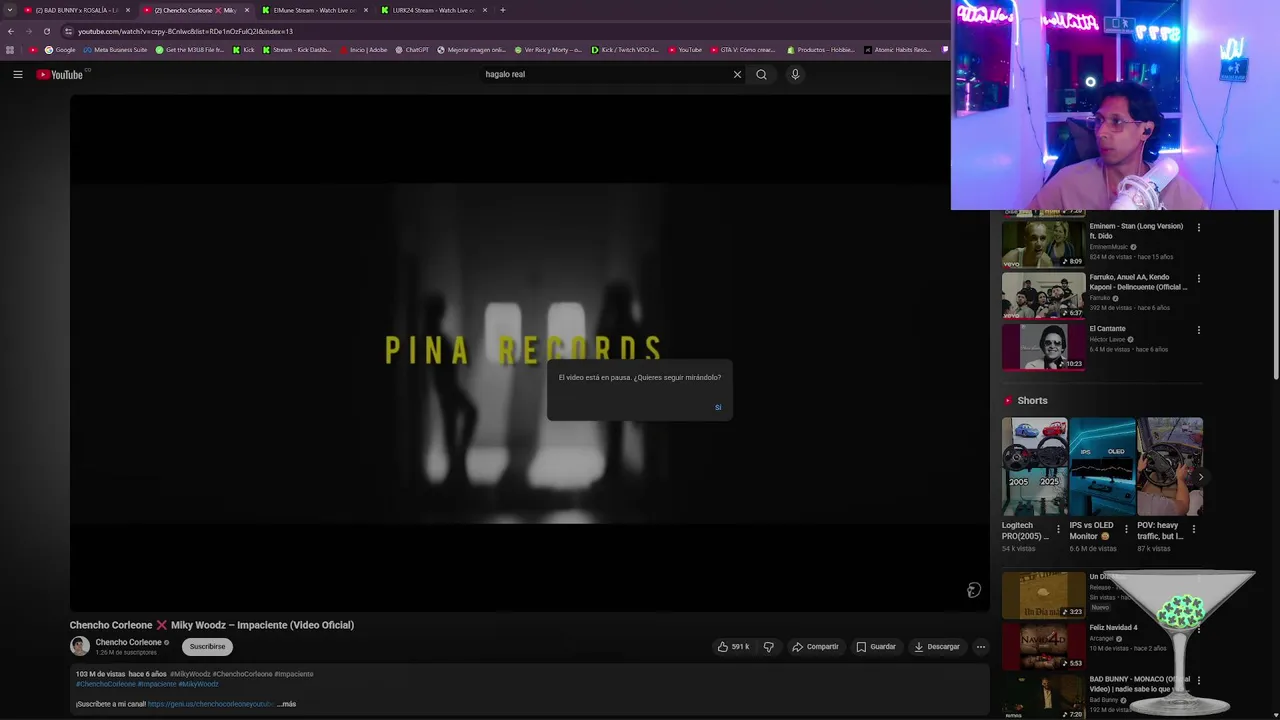
Task: Subscribe with the Suscribirse button
Action: 208,647
